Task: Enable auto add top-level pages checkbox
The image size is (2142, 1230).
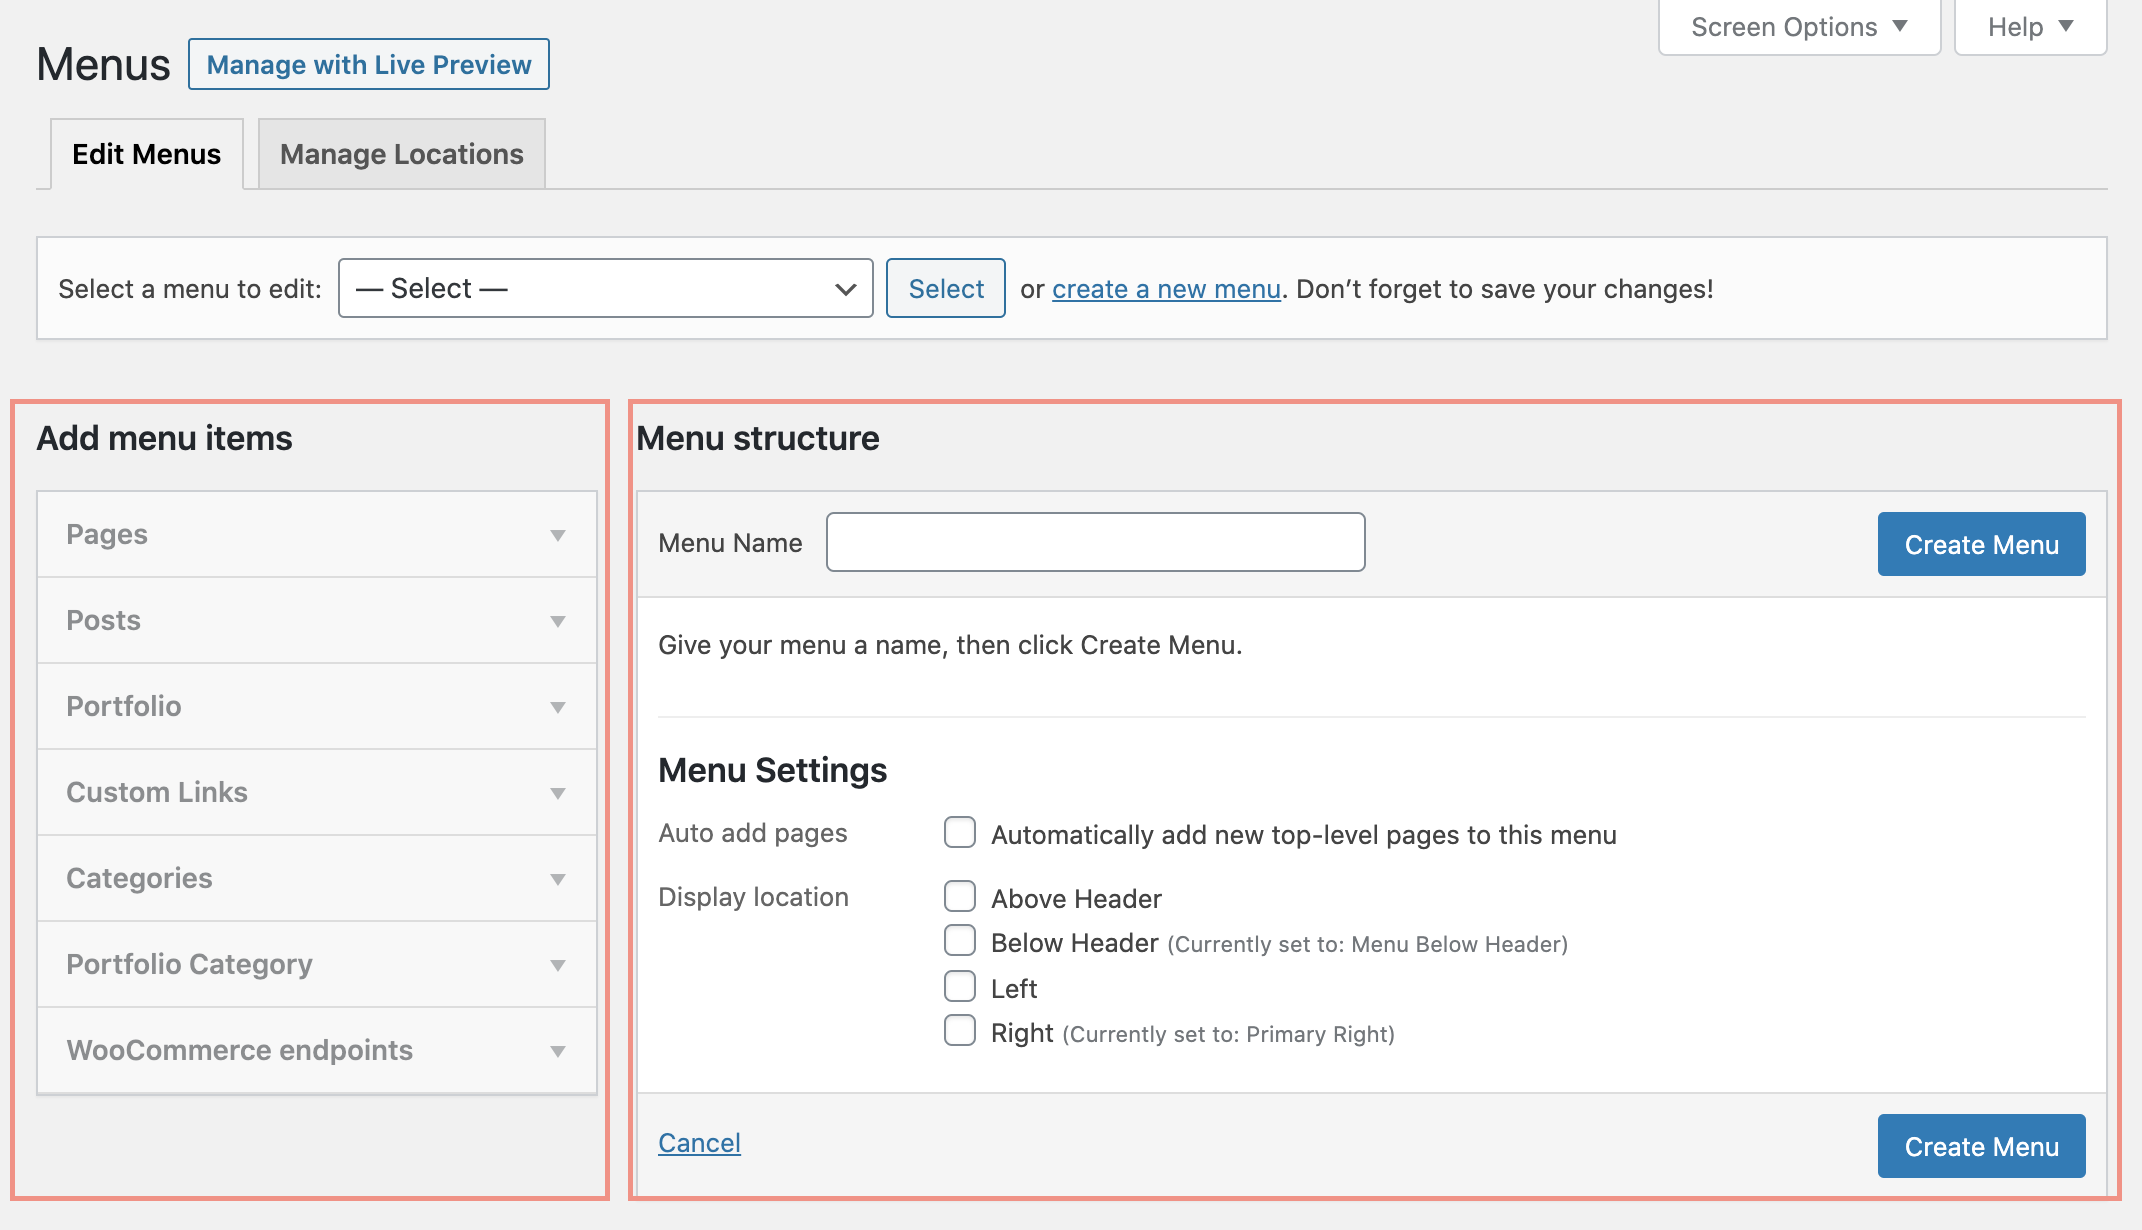Action: pos(960,833)
